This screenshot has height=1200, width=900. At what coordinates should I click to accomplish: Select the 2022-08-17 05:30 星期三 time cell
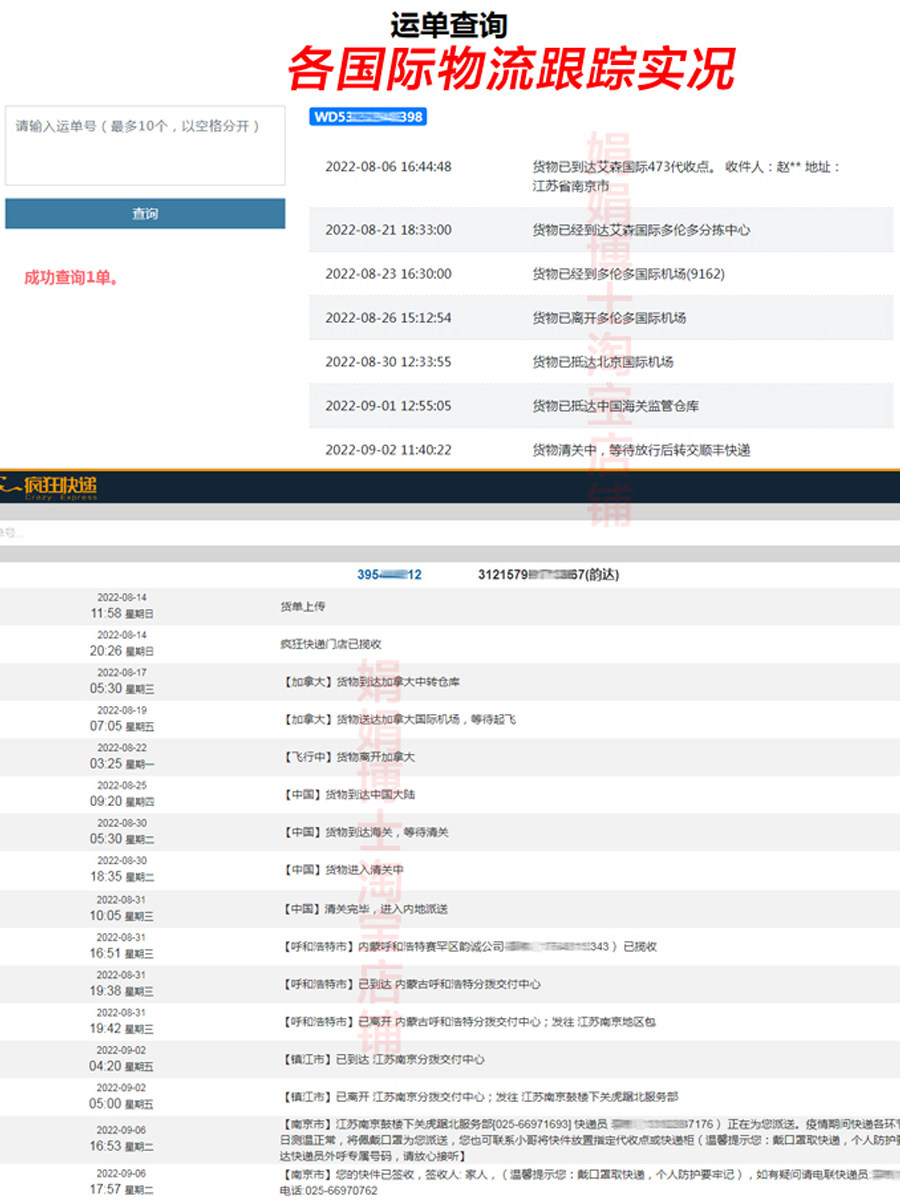click(x=122, y=681)
